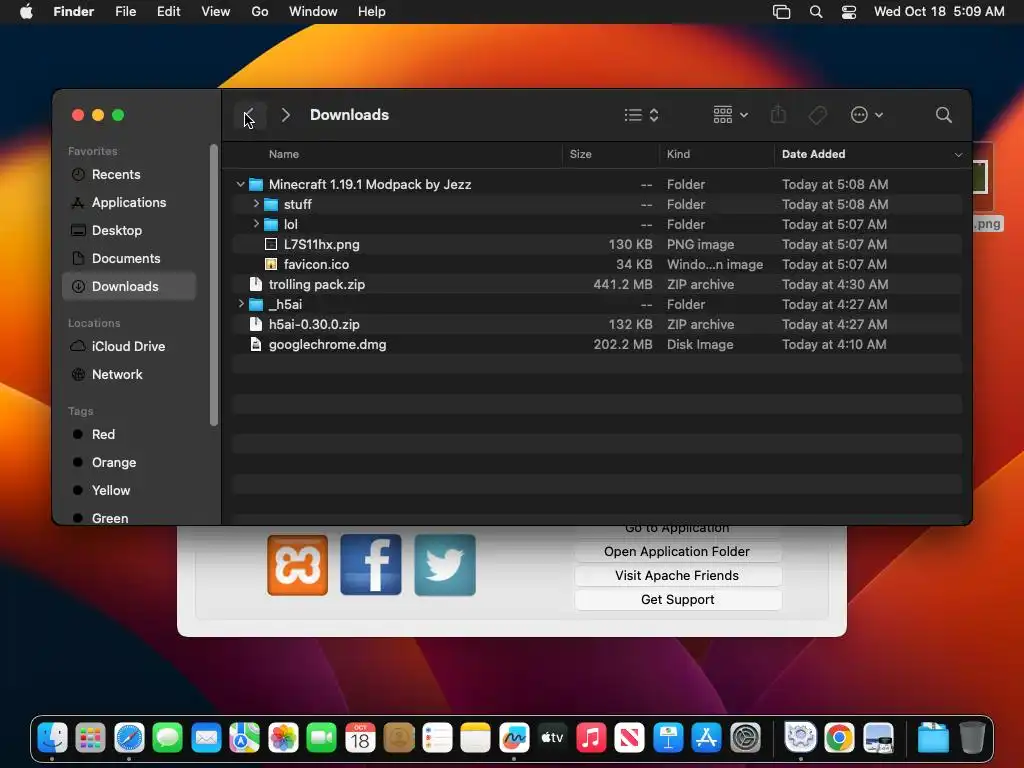Select the Minecraft 1.19.1 Modpack by Jezz row
The width and height of the screenshot is (1024, 768).
(x=597, y=184)
